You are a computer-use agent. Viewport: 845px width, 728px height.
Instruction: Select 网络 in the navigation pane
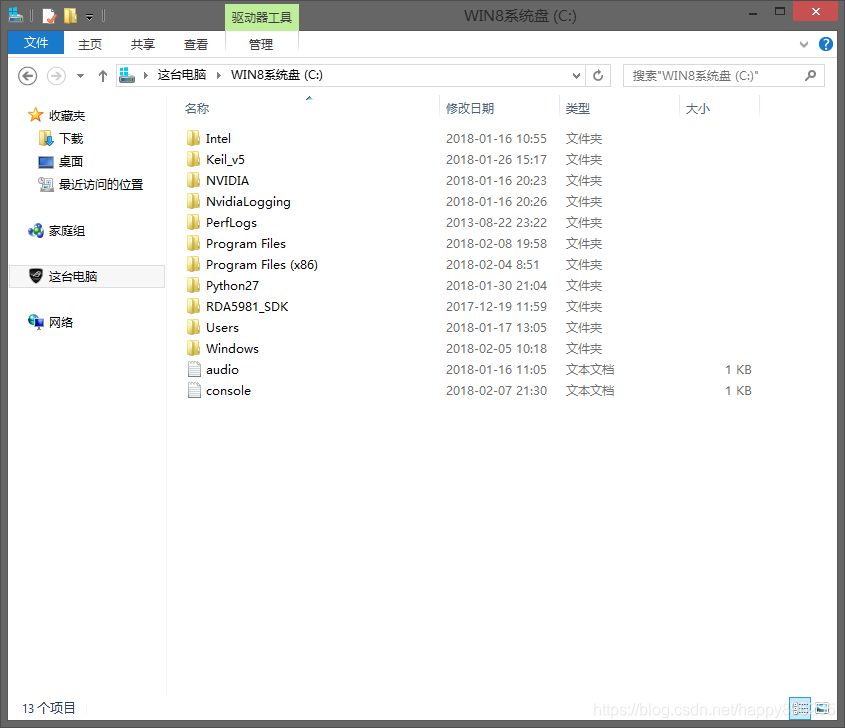(61, 322)
